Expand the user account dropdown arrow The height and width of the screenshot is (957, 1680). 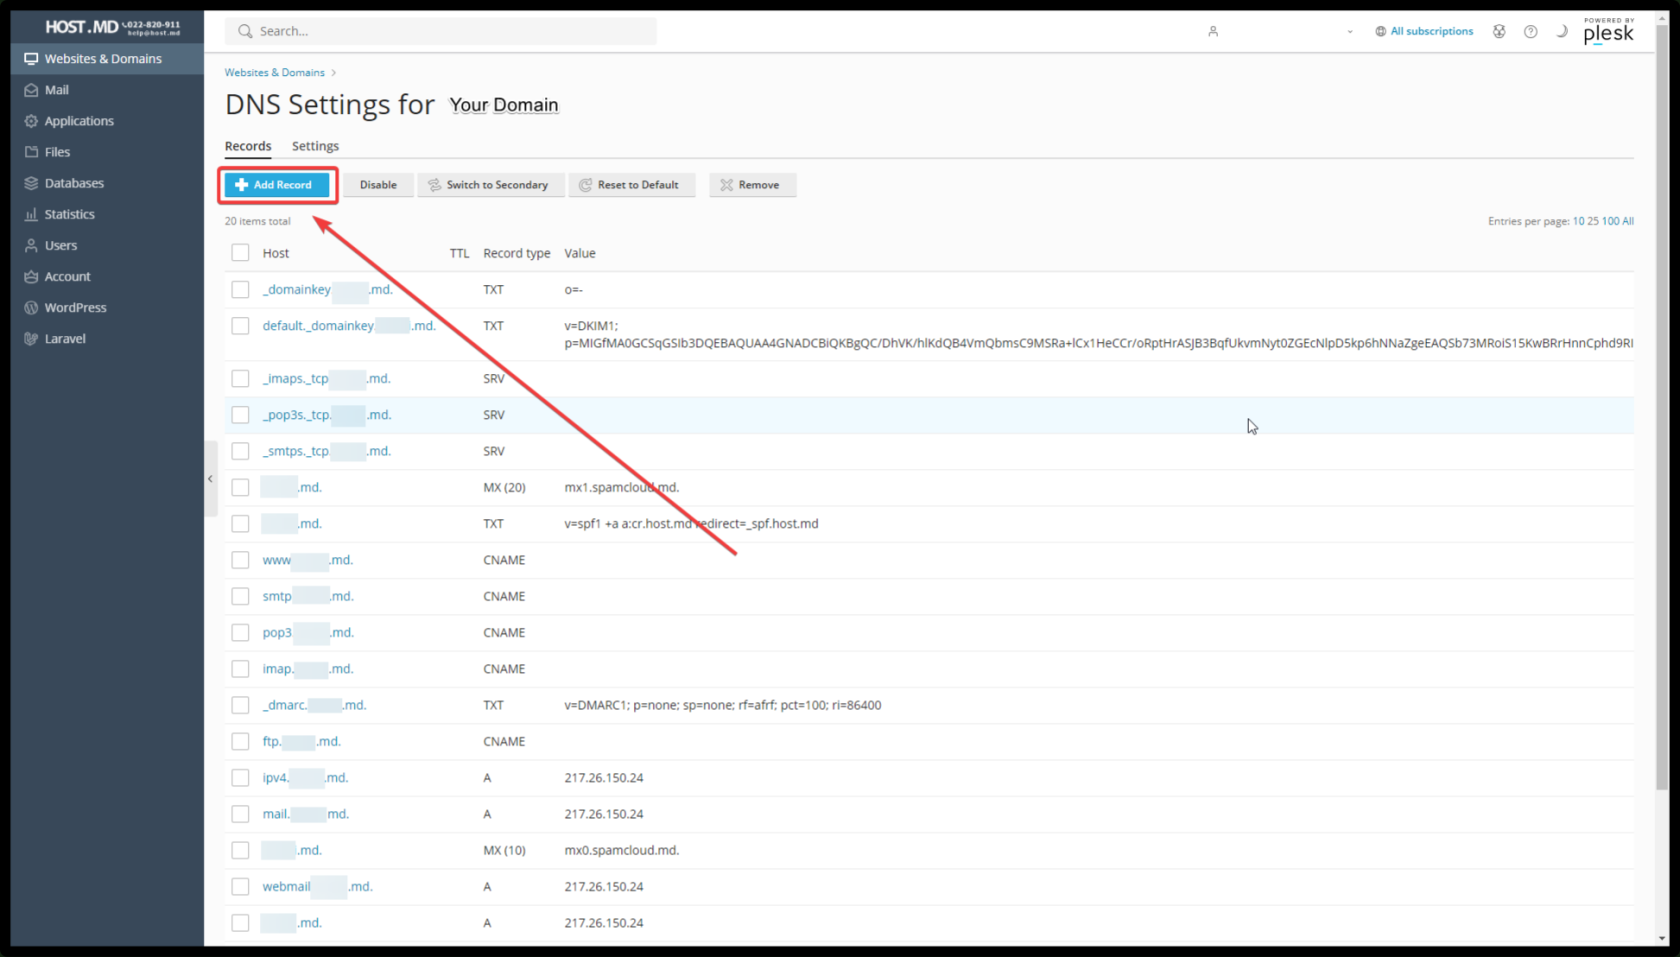point(1350,32)
